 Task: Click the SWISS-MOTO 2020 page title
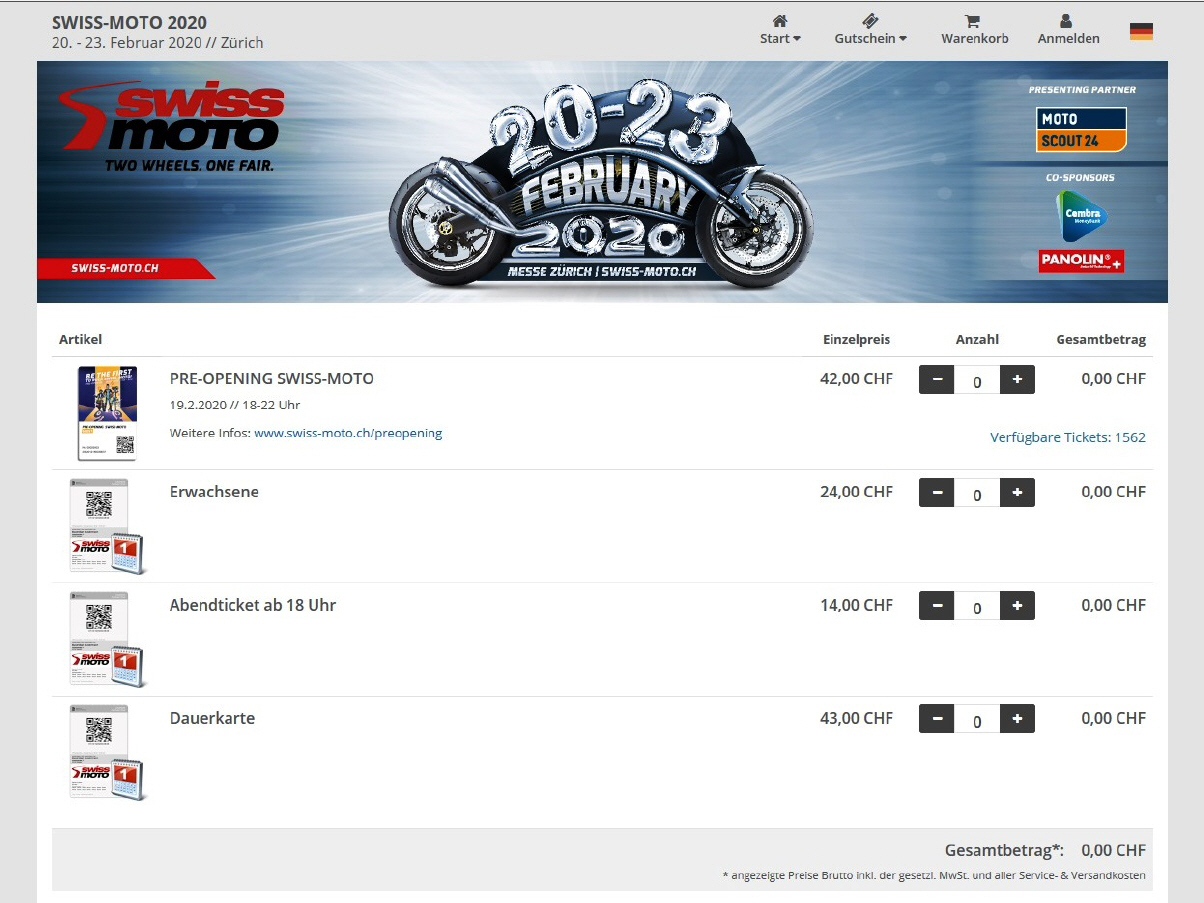coord(130,22)
